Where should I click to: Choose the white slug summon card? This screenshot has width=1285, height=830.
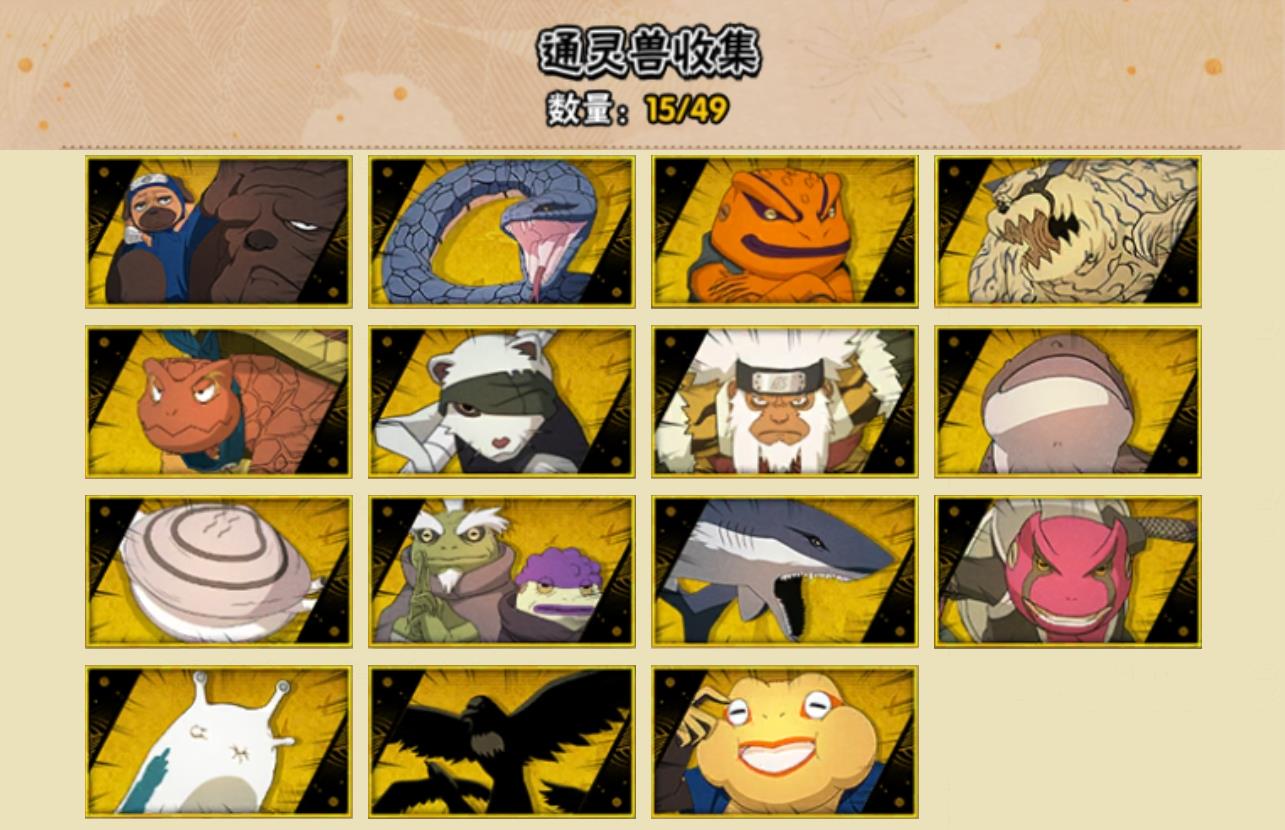[x=218, y=741]
